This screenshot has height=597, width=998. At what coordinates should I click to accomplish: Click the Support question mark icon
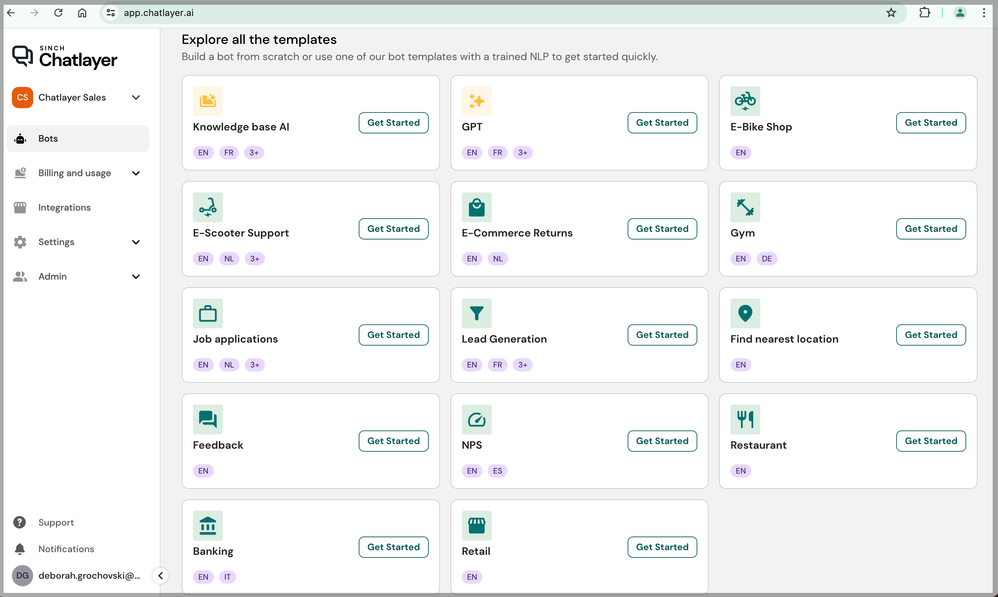point(20,523)
